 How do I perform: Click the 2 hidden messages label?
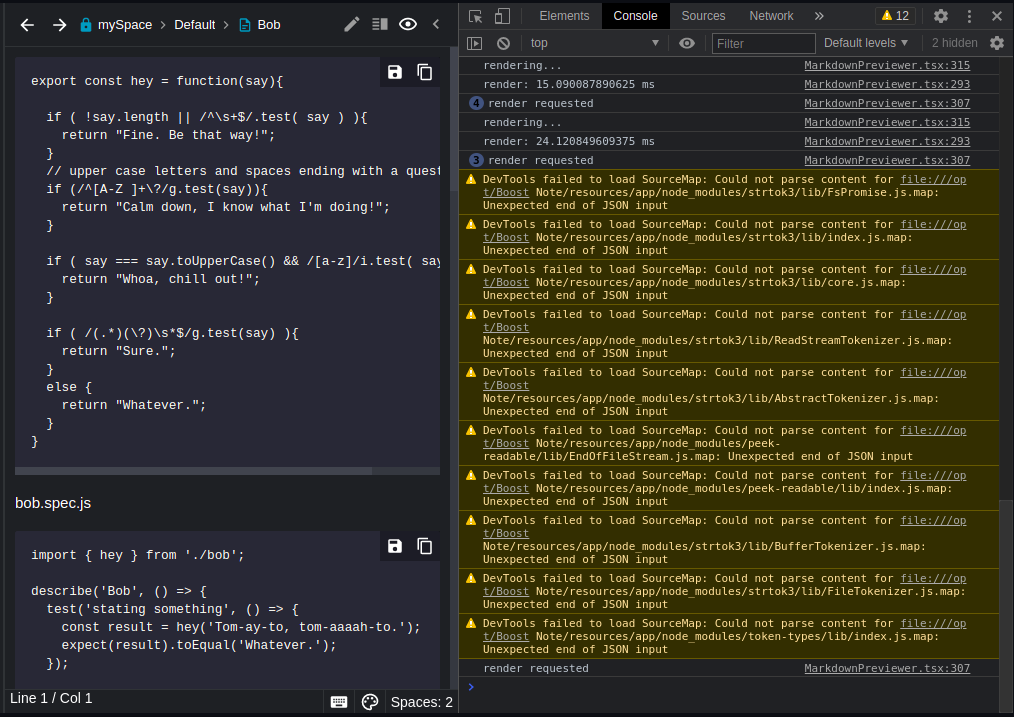point(954,43)
